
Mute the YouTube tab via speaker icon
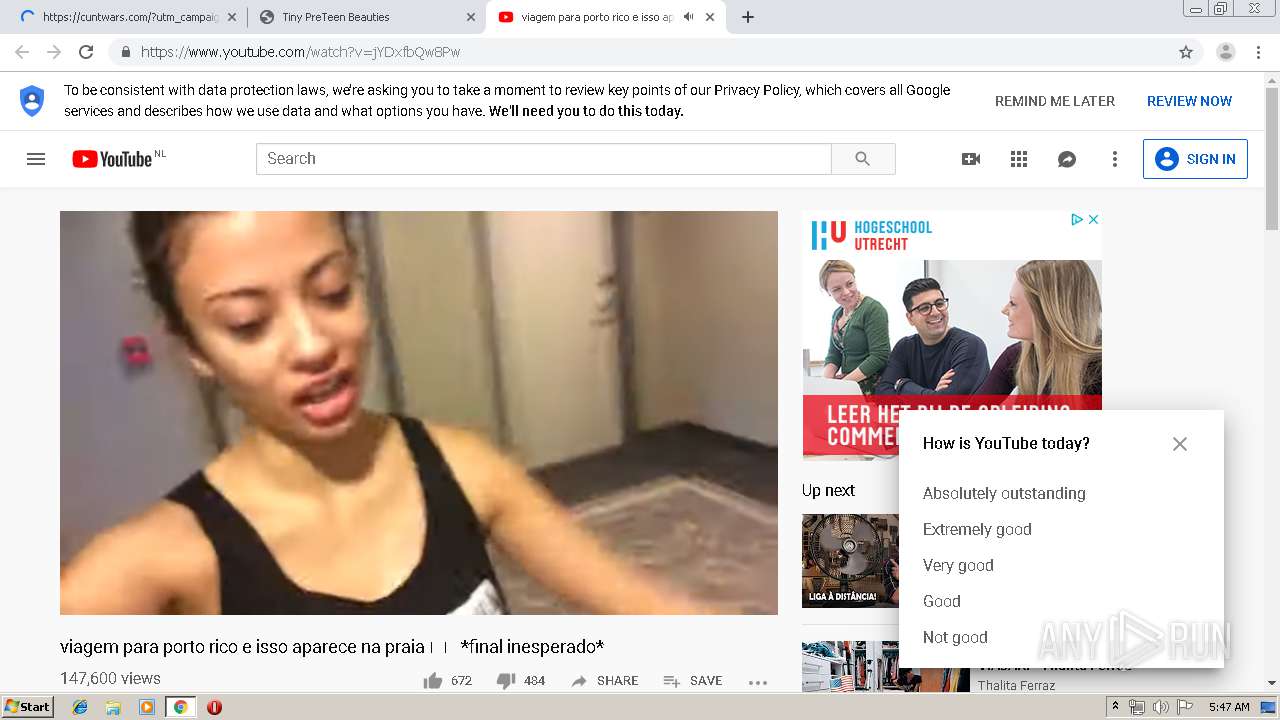point(688,17)
